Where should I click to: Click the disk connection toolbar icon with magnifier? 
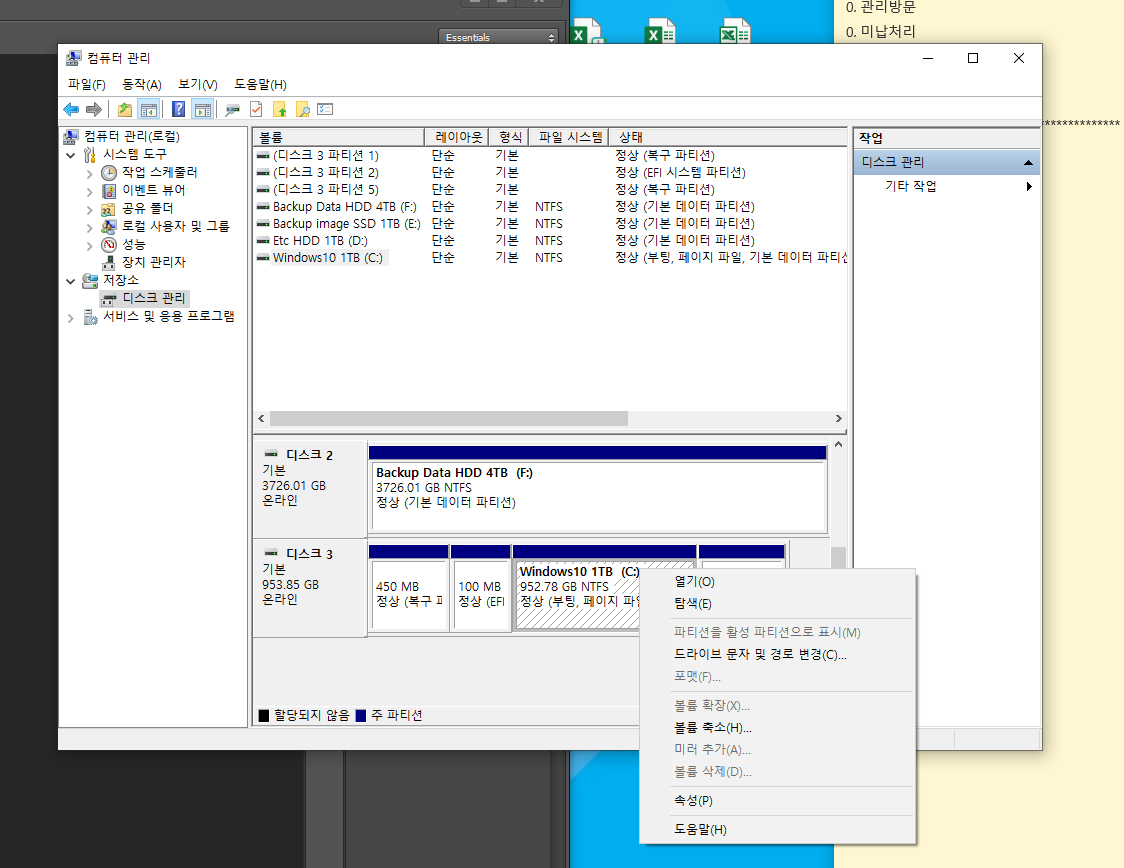[232, 110]
